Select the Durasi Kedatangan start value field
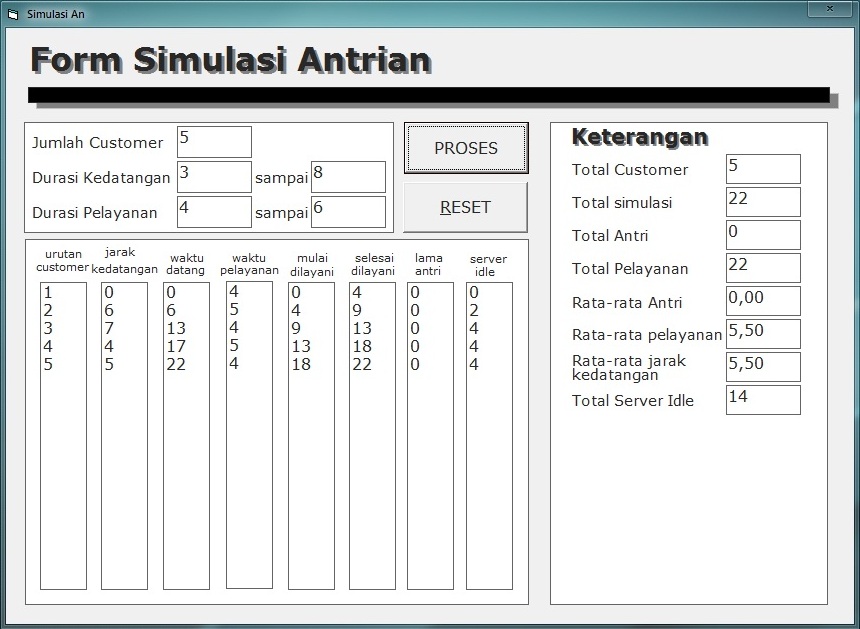This screenshot has height=629, width=860. (212, 176)
